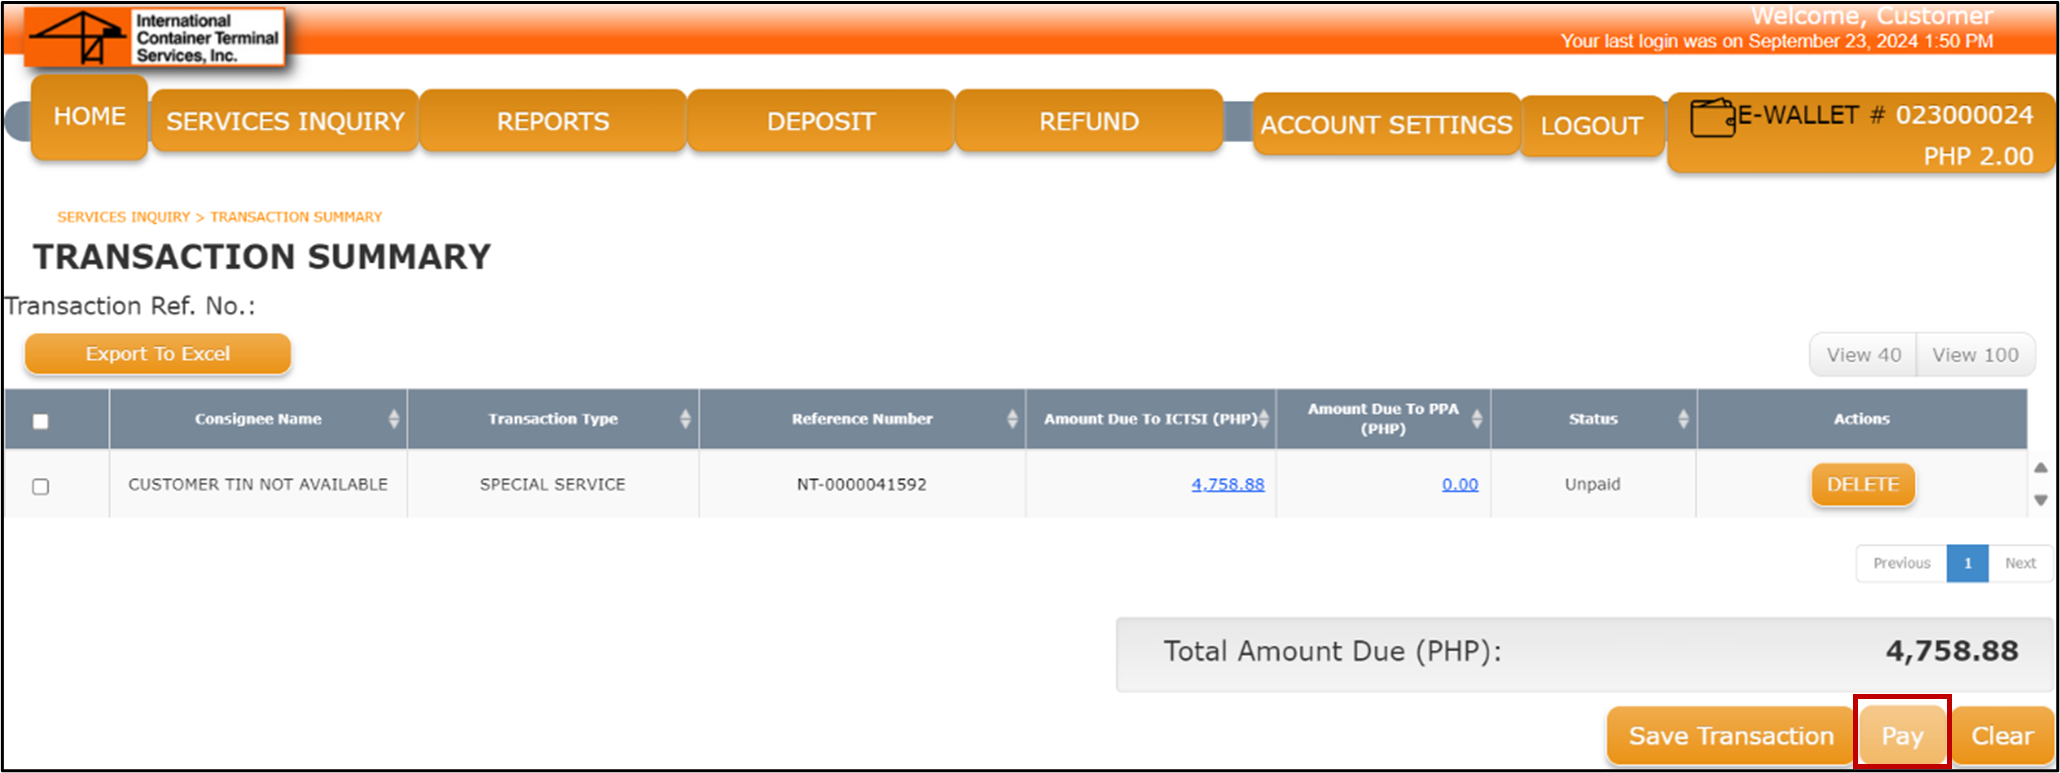Switch to View 100 rows

[x=1975, y=355]
